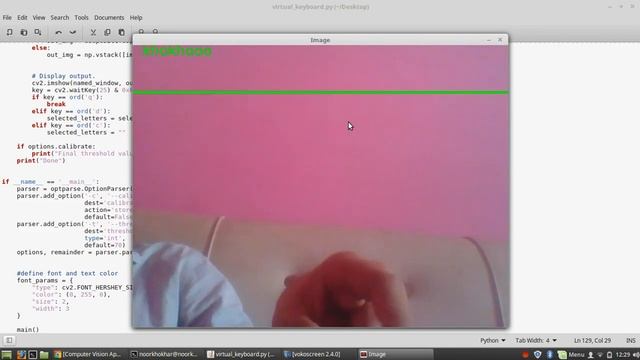The image size is (640, 360).
Task: Open the Documents menu
Action: pyautogui.click(x=109, y=18)
